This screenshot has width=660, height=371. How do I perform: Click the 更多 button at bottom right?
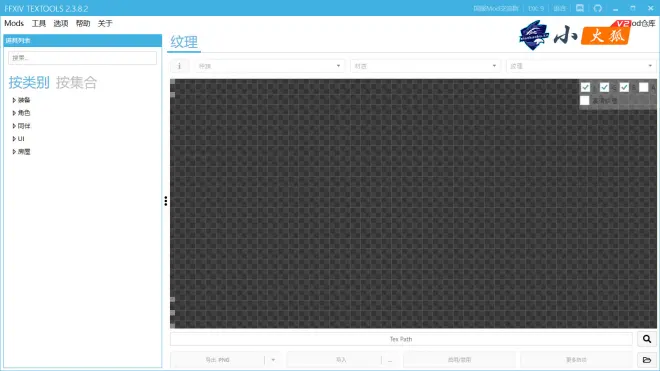coord(576,360)
